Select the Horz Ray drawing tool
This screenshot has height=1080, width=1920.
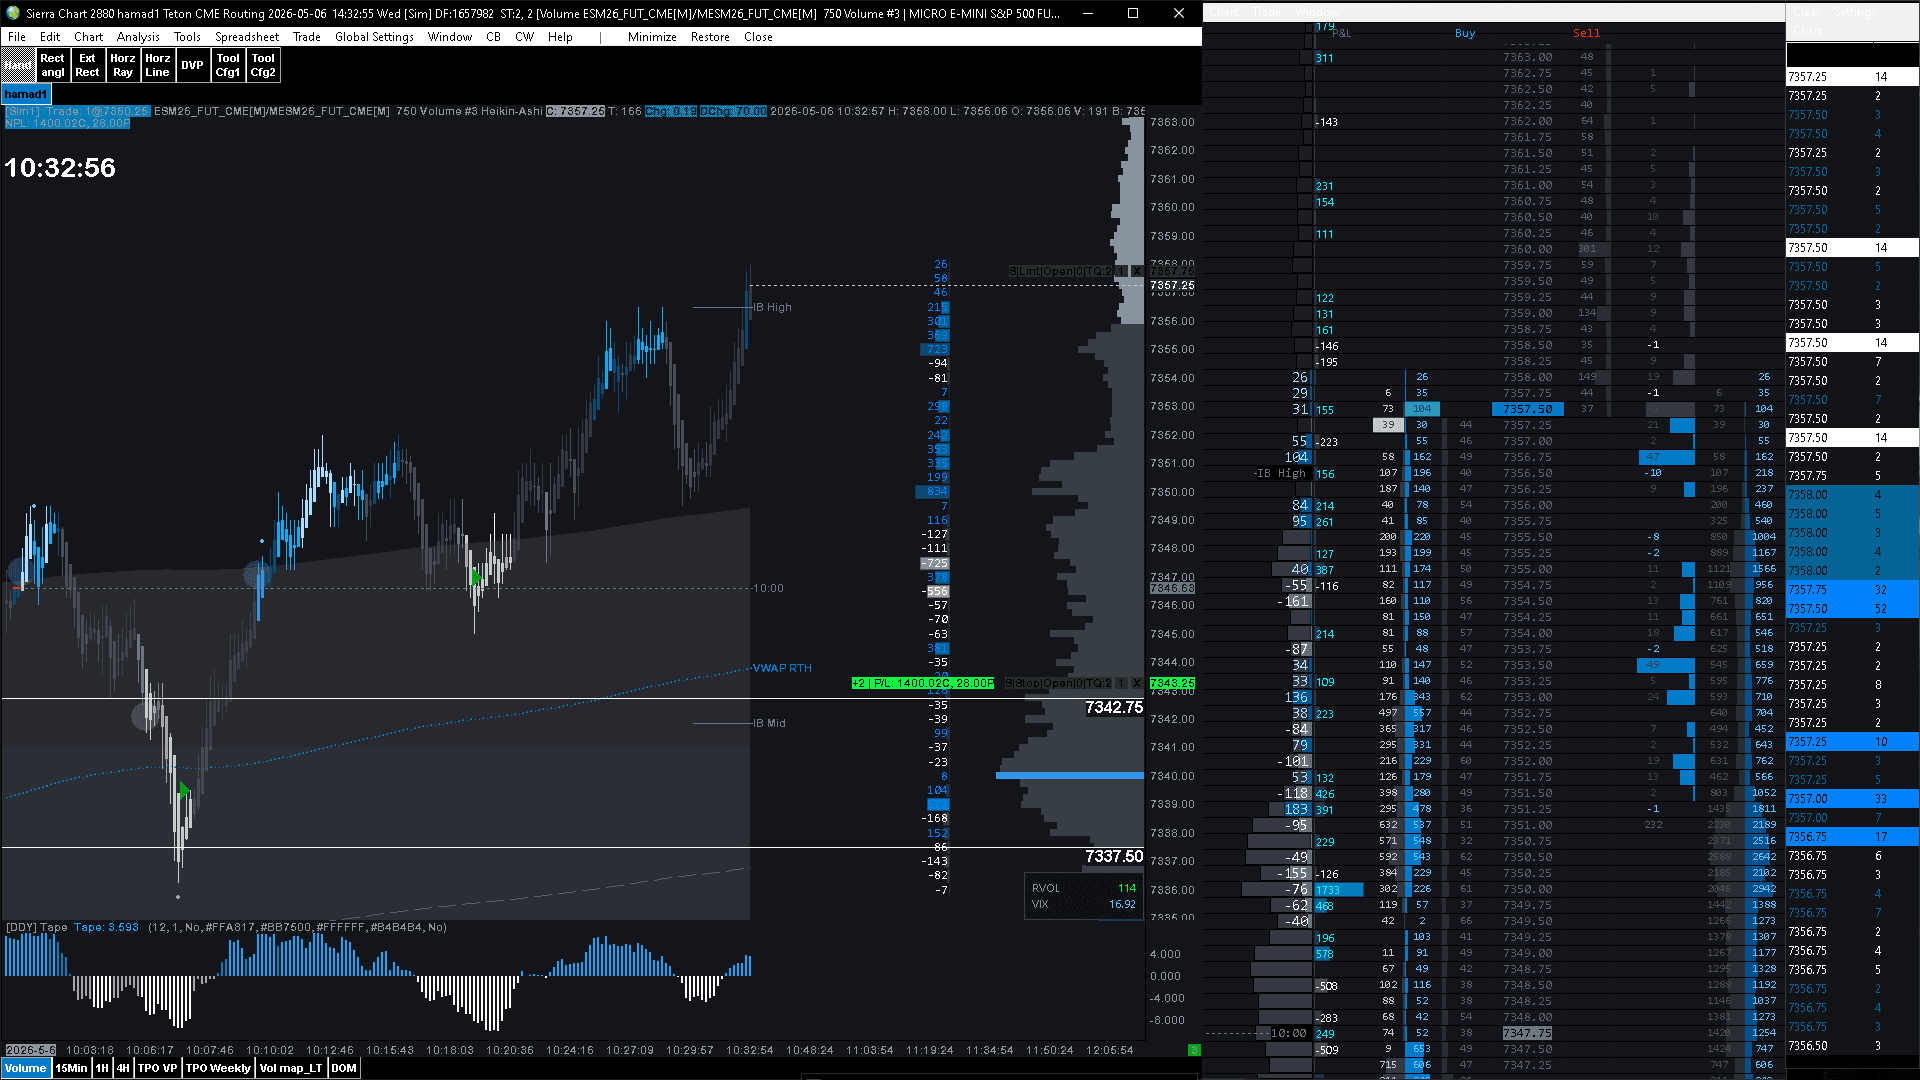tap(123, 65)
